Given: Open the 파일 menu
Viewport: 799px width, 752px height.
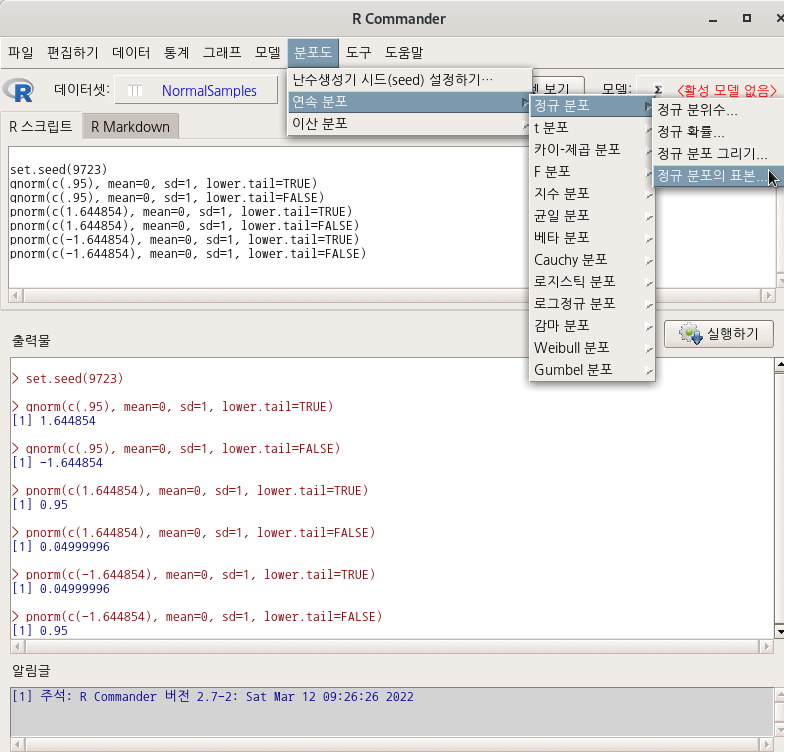Looking at the screenshot, I should 21,52.
